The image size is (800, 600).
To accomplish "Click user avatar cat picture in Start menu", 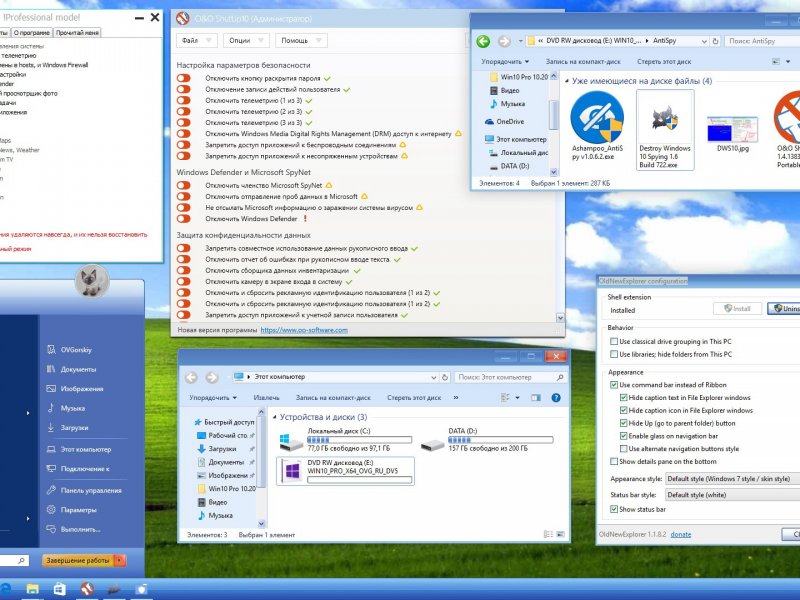I will 92,281.
